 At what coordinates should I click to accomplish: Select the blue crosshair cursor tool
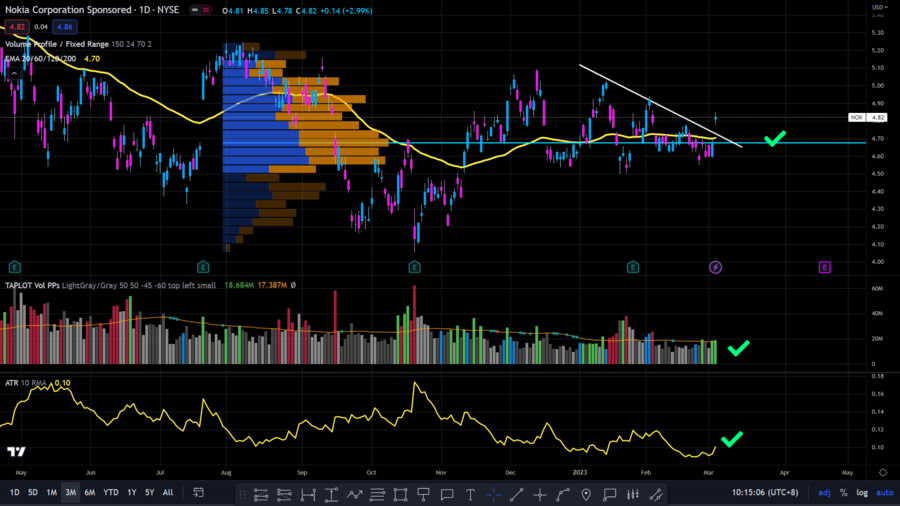point(493,494)
